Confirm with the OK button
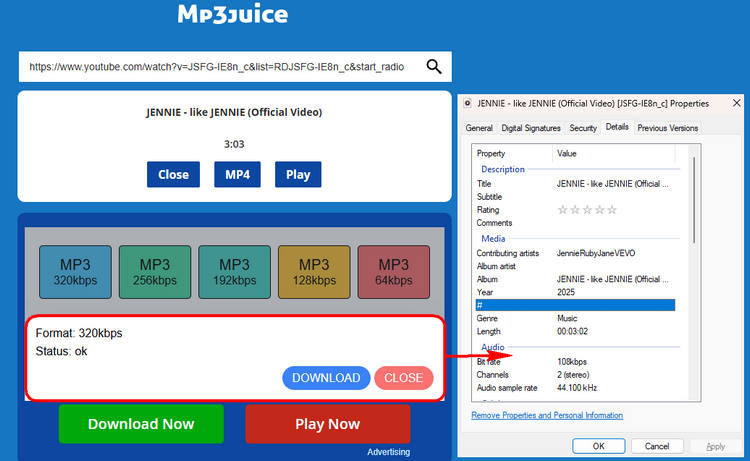 coord(598,446)
